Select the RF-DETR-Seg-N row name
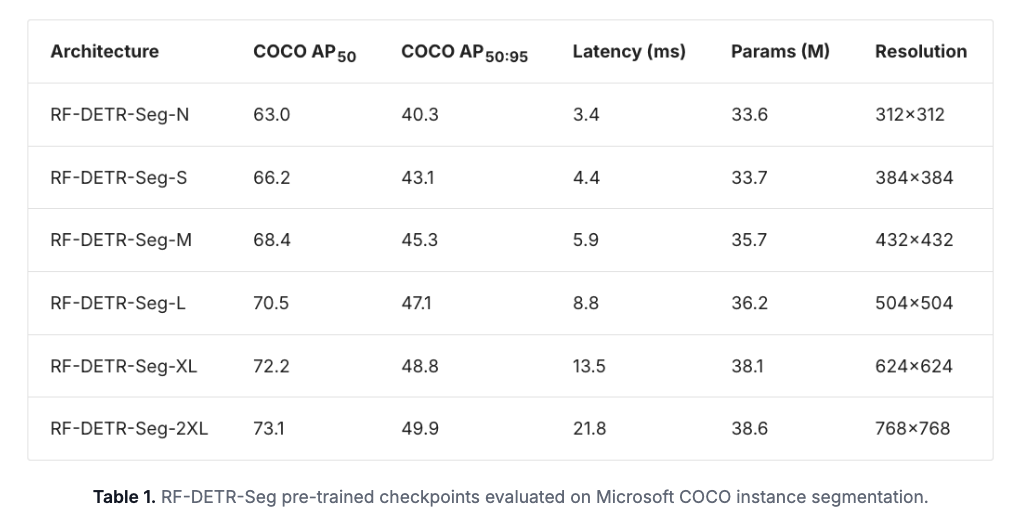 click(x=119, y=115)
